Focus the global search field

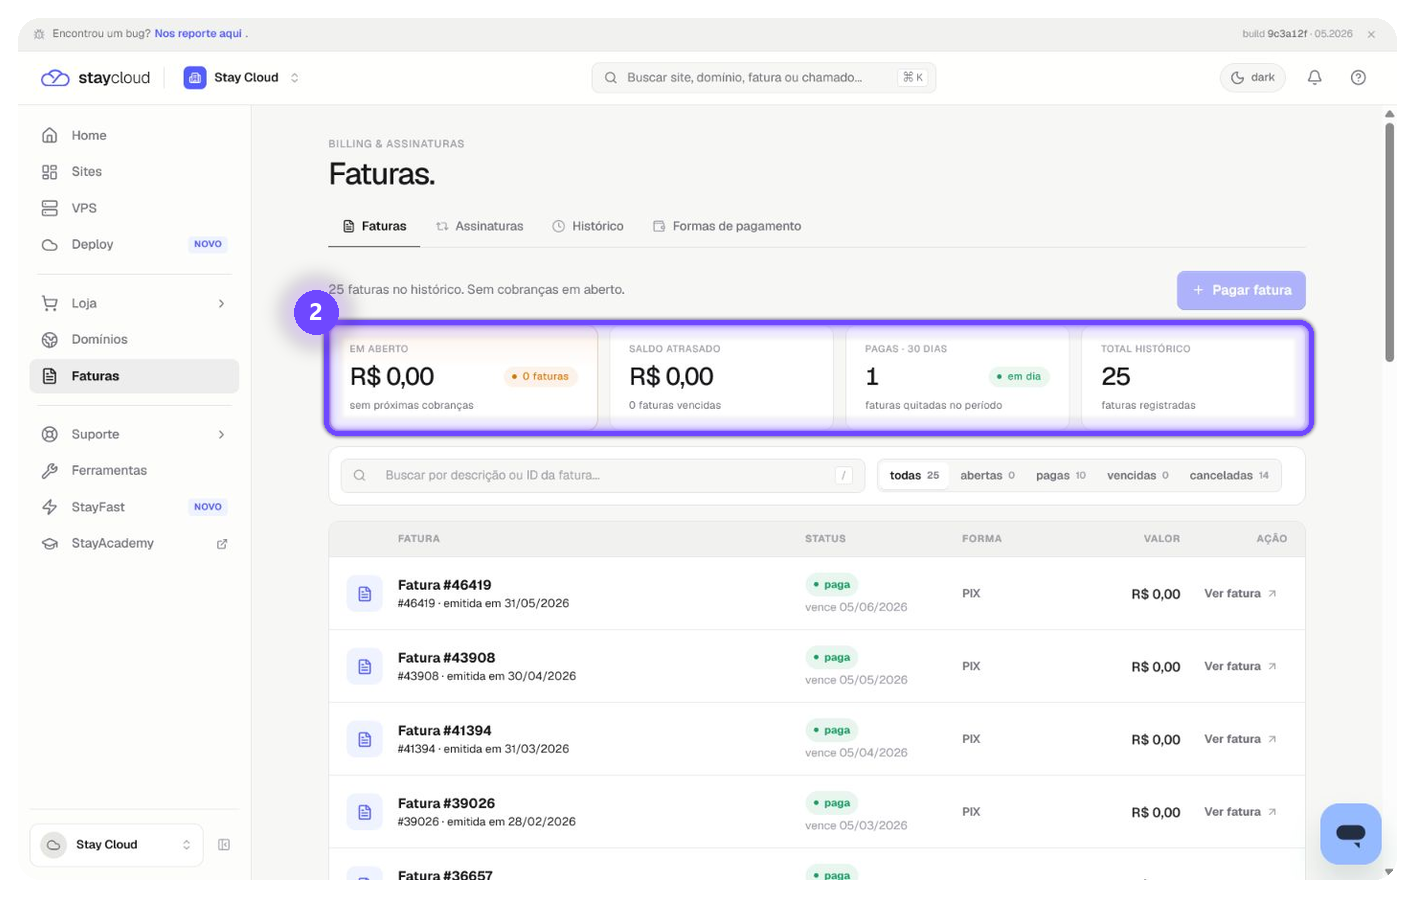[x=763, y=77]
